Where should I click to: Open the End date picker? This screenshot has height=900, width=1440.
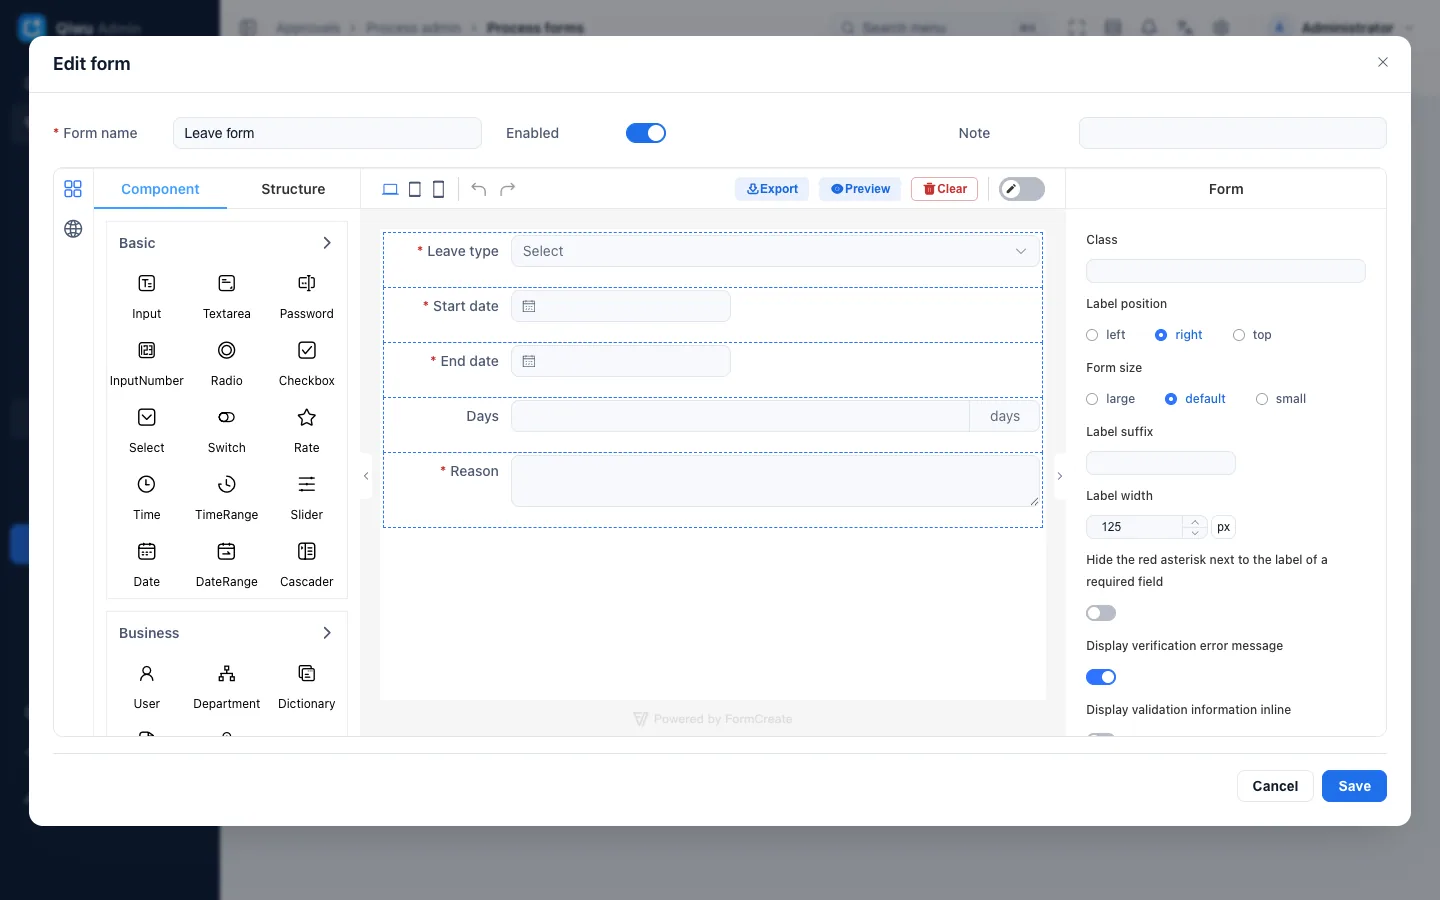tap(621, 361)
